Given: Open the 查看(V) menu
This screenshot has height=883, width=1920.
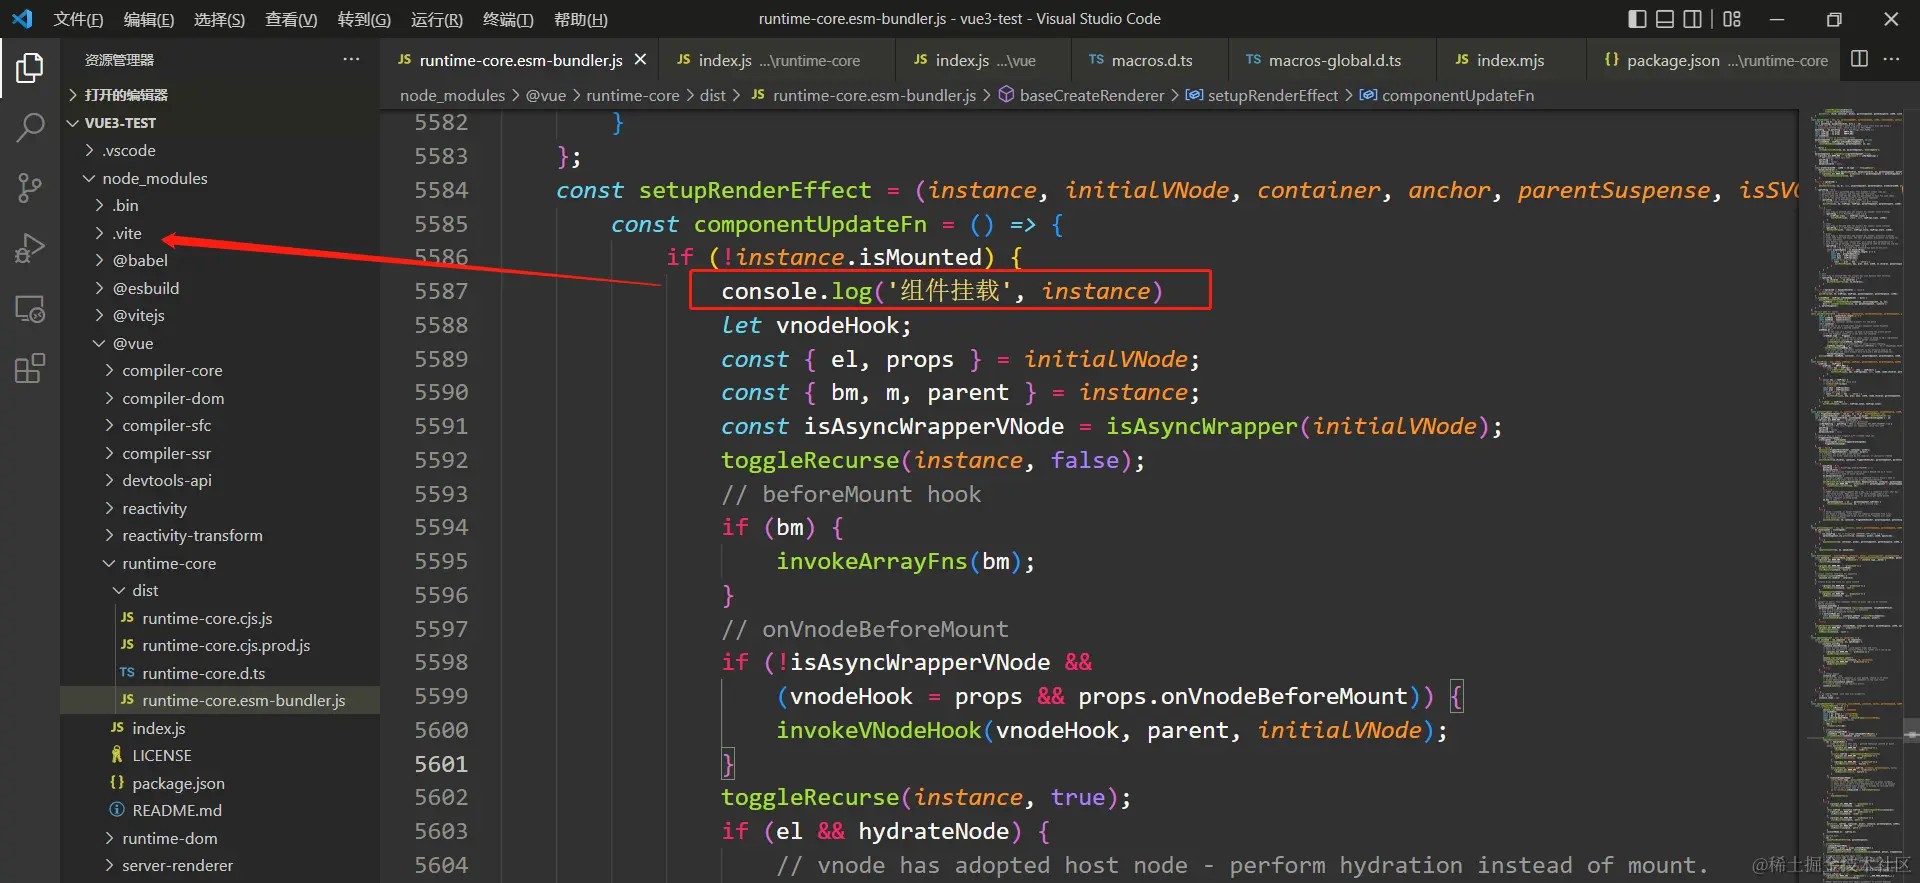Looking at the screenshot, I should 291,19.
